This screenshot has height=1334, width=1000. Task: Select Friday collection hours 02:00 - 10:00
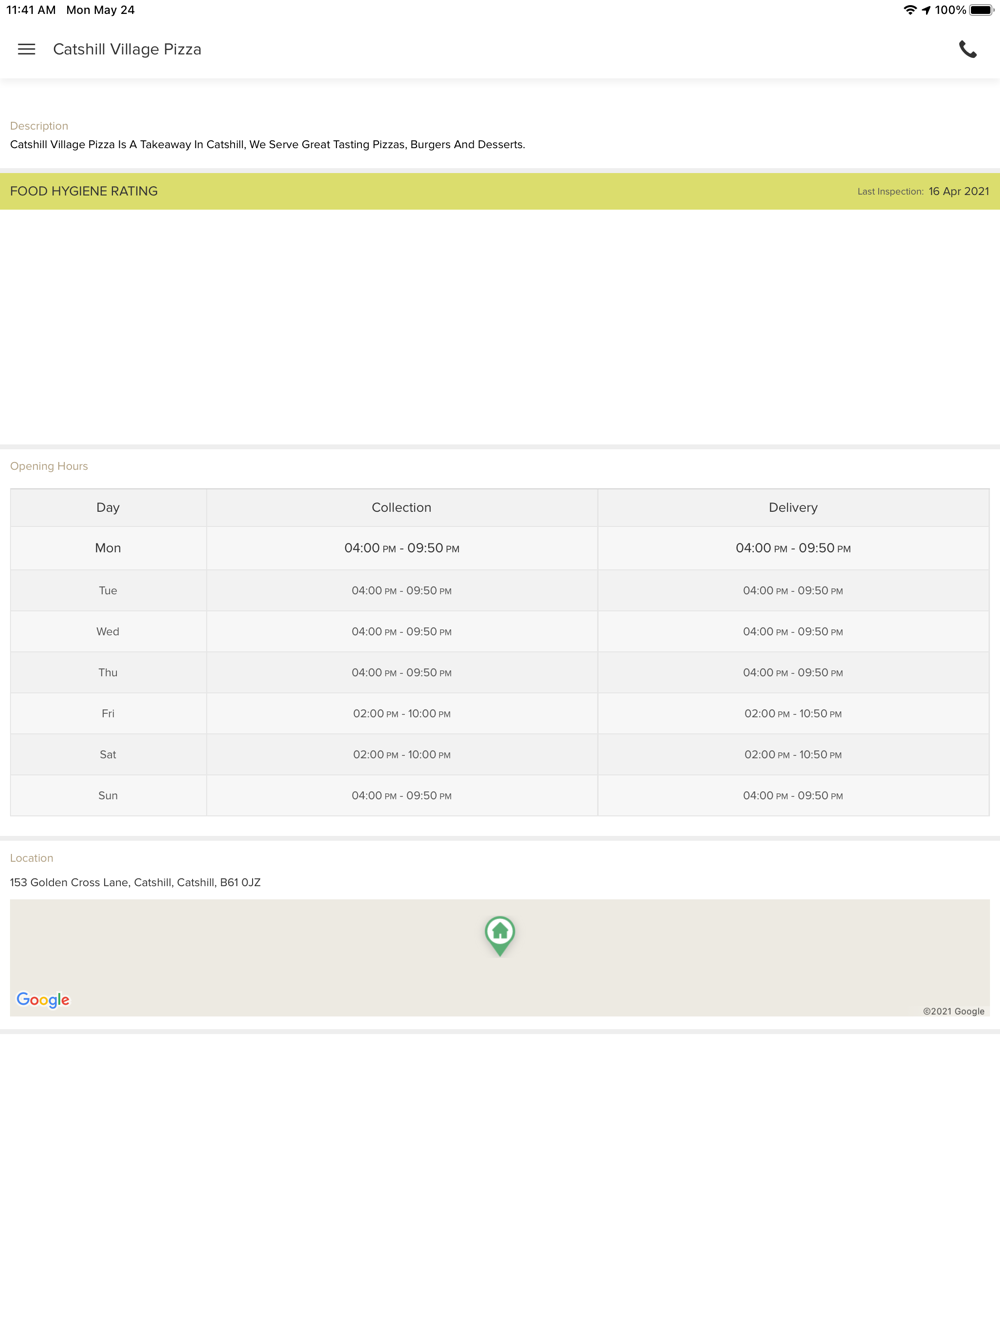(x=402, y=714)
